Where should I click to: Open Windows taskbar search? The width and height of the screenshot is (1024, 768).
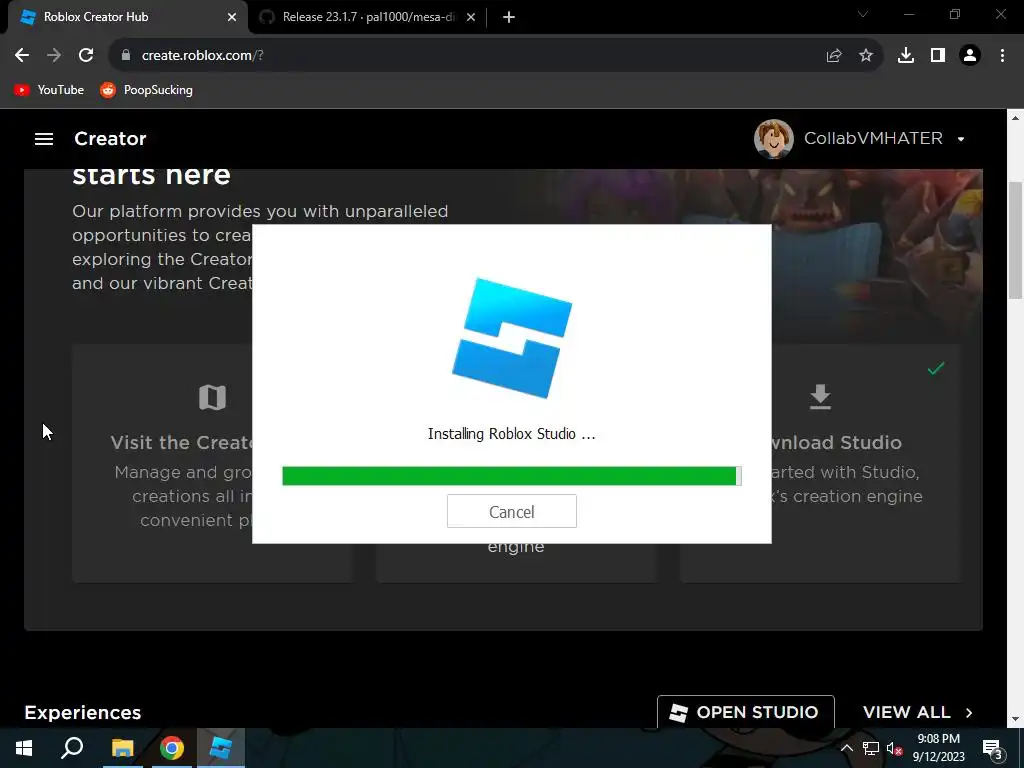pyautogui.click(x=72, y=748)
